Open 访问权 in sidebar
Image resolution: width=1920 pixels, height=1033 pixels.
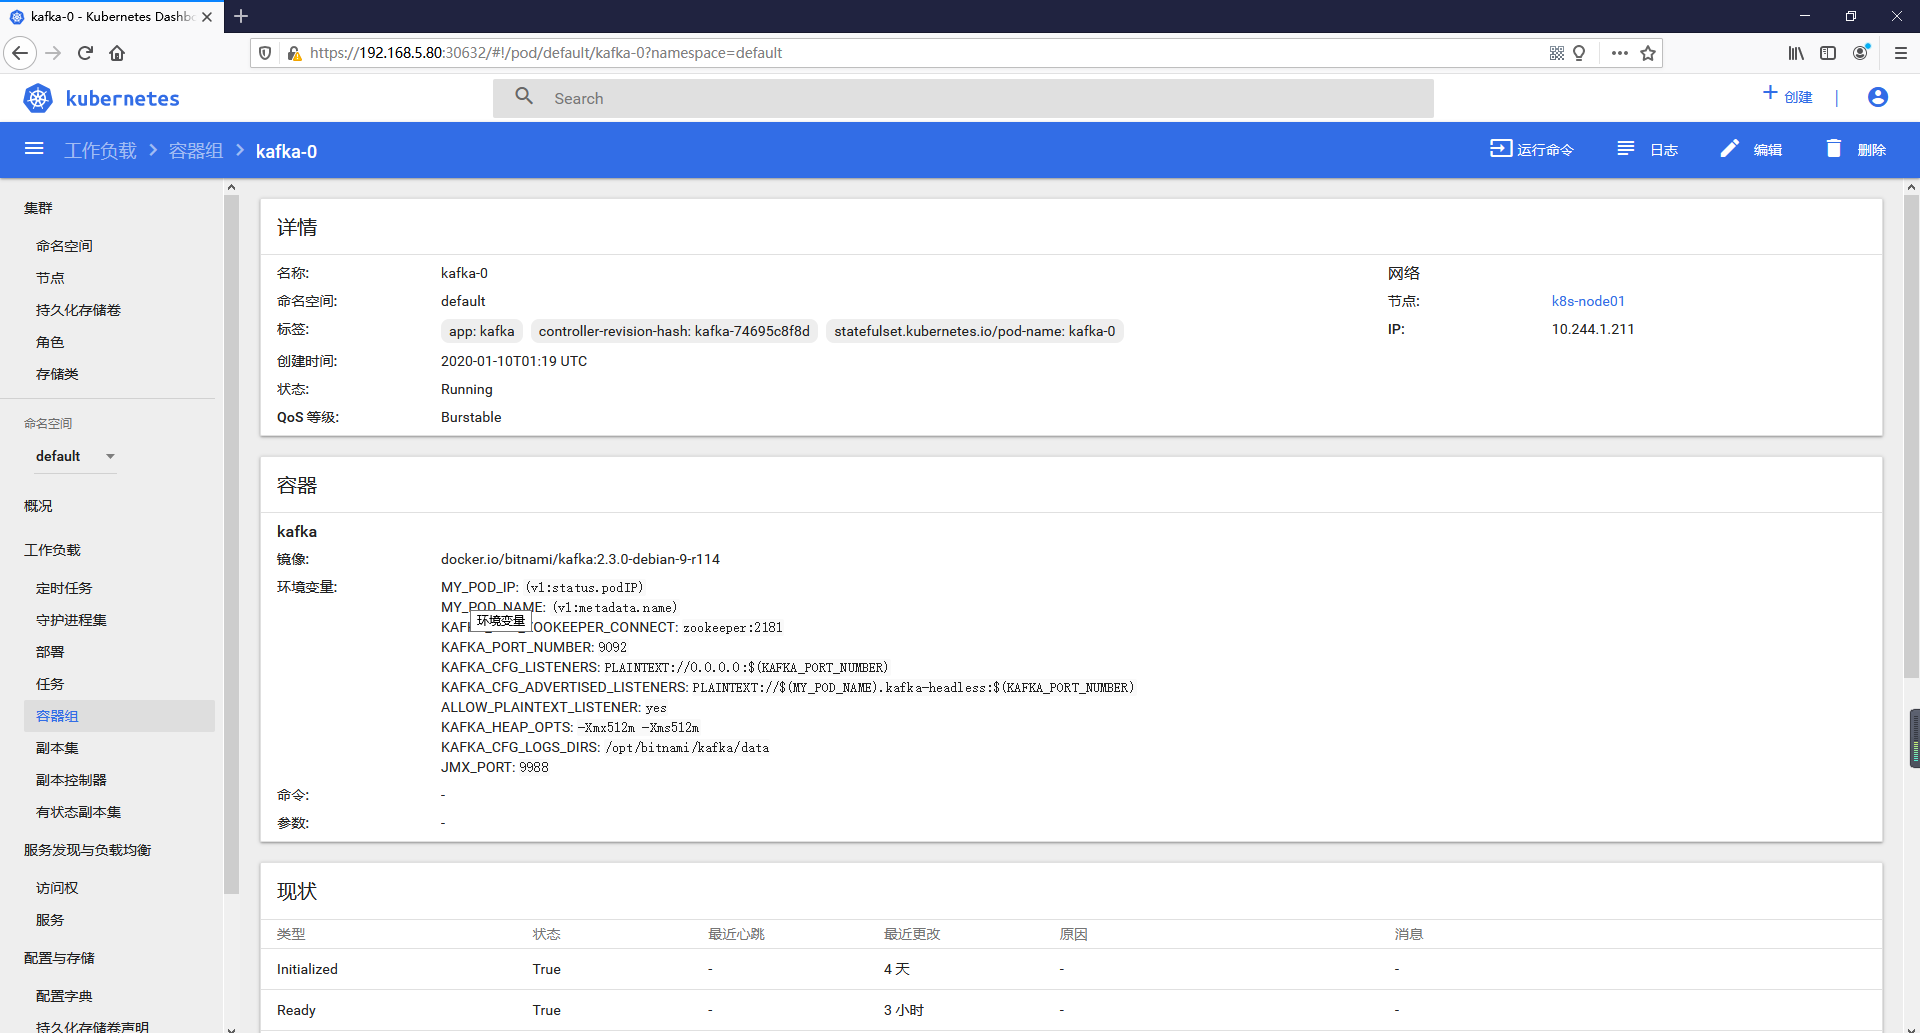coord(57,888)
